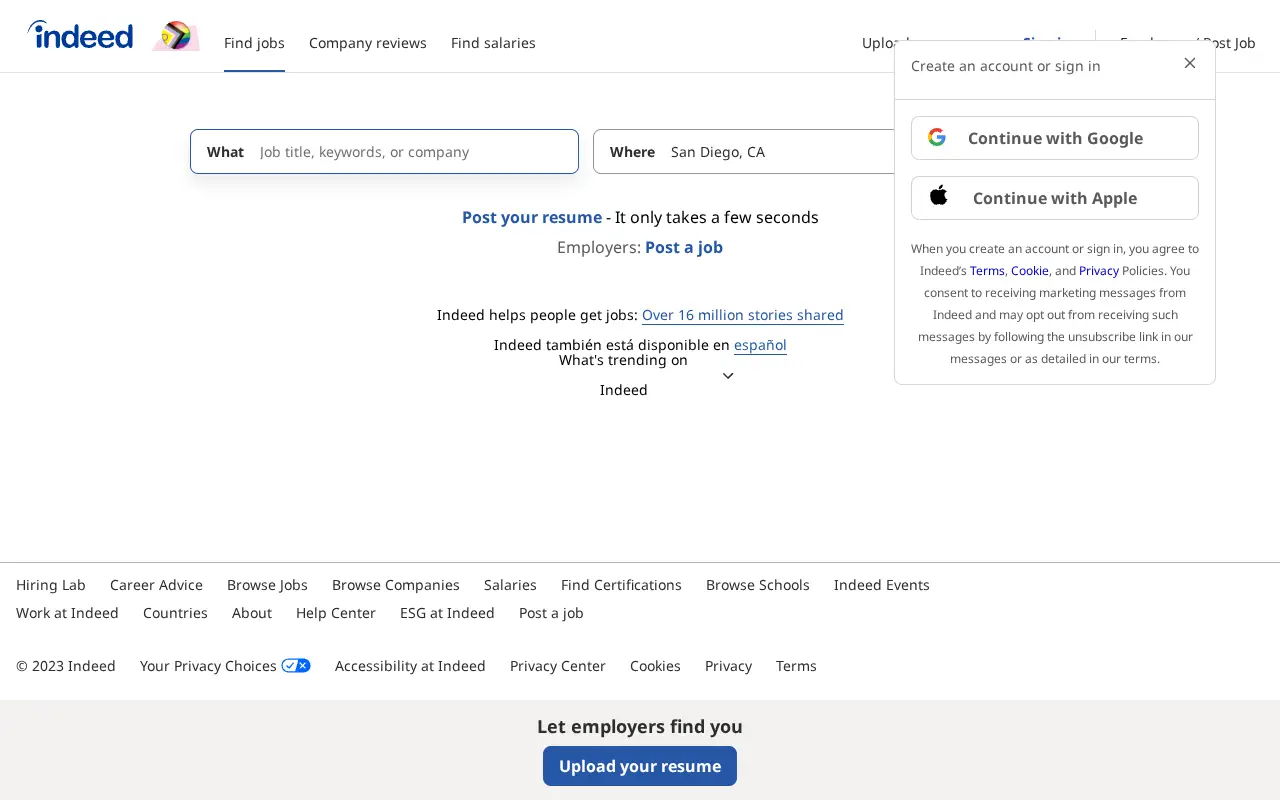
Task: Open Browse Jobs footer link
Action: 267,585
